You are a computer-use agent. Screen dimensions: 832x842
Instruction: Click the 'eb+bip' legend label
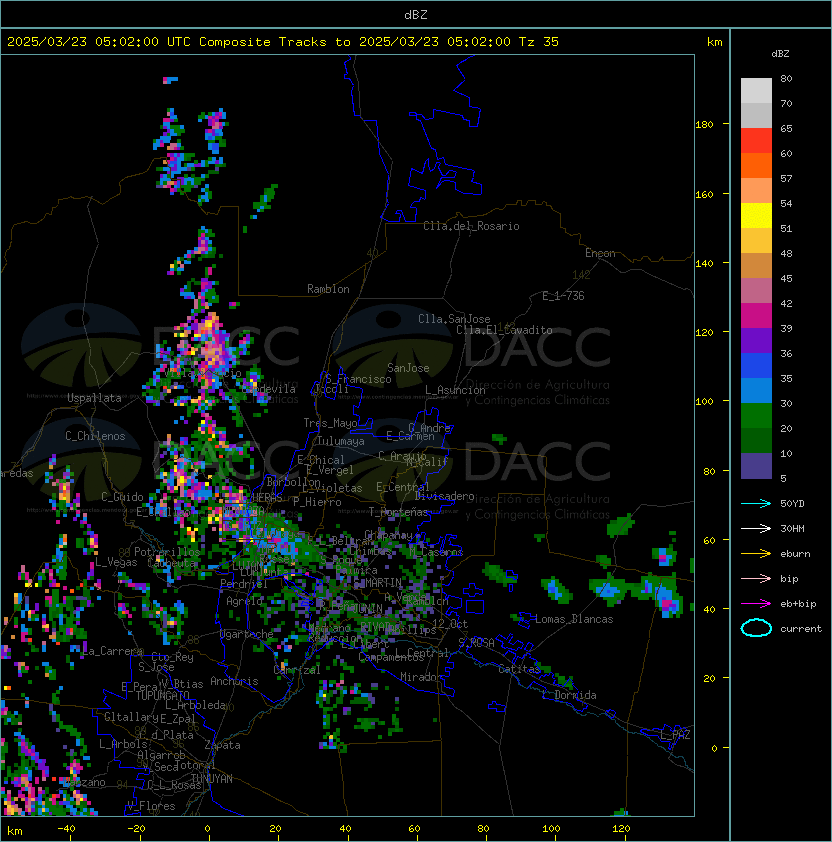pos(798,604)
